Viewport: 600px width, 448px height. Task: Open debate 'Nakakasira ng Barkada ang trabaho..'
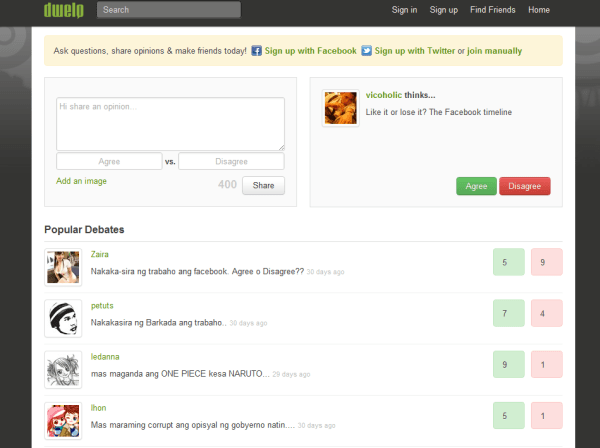tap(158, 323)
